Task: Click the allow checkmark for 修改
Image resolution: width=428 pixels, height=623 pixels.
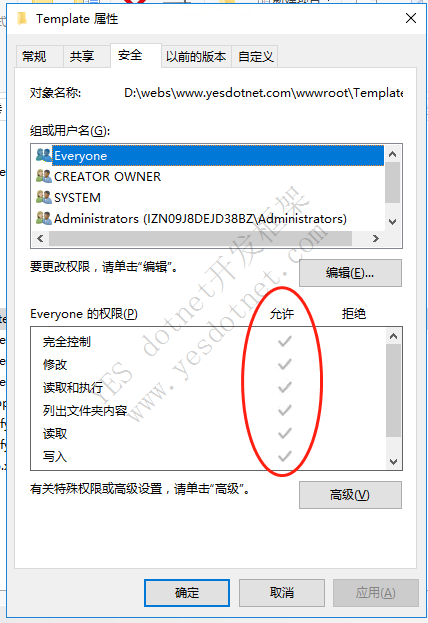Action: click(285, 364)
